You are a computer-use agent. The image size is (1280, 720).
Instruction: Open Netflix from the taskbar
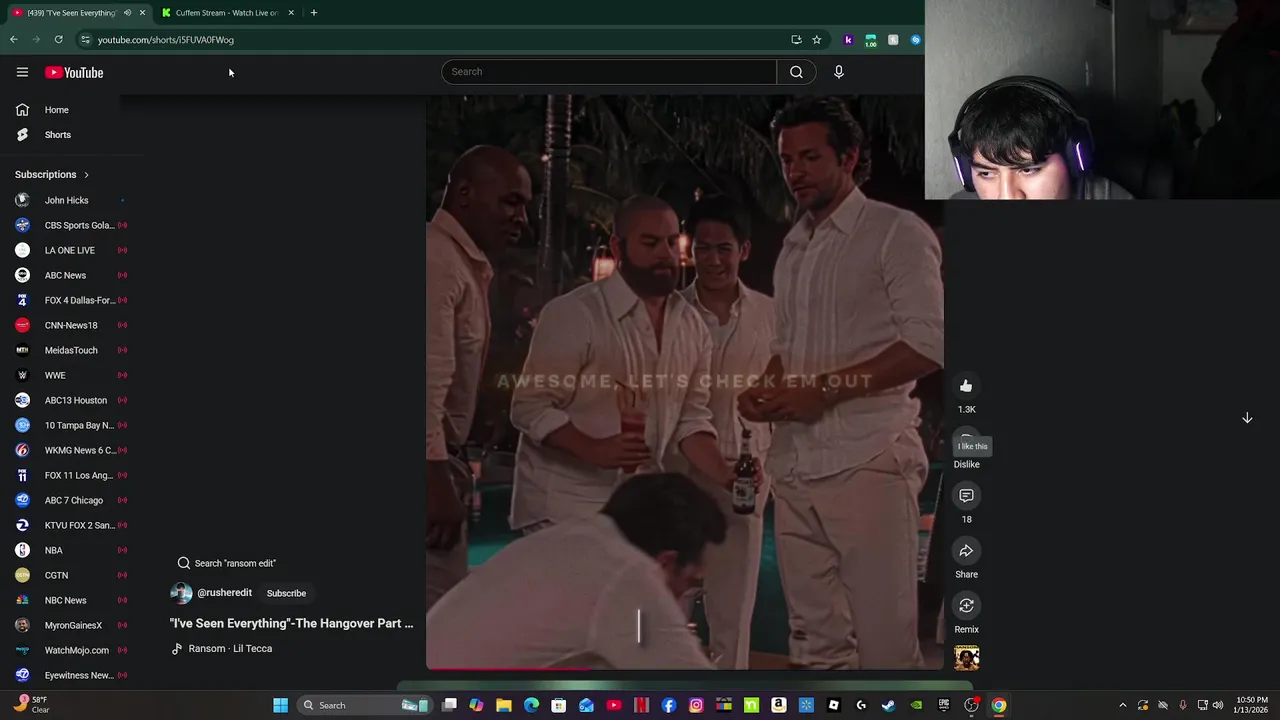(x=641, y=705)
